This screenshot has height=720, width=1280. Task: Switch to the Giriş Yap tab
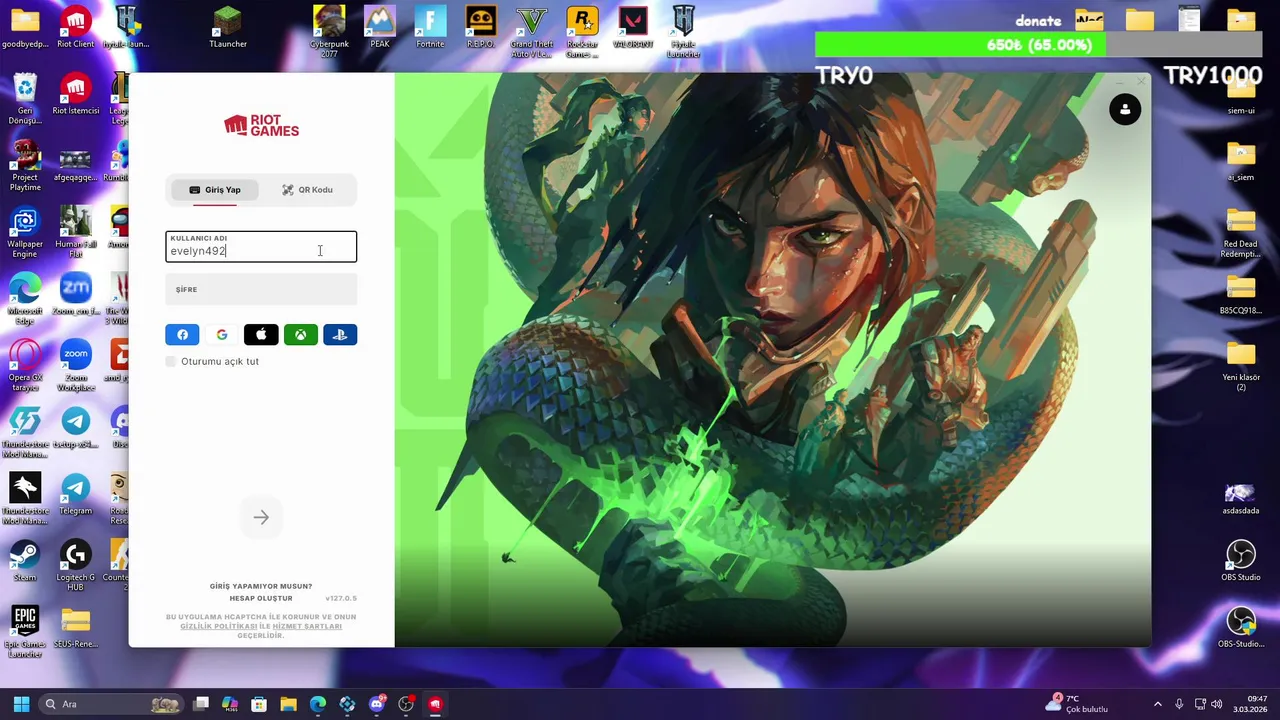coord(215,190)
